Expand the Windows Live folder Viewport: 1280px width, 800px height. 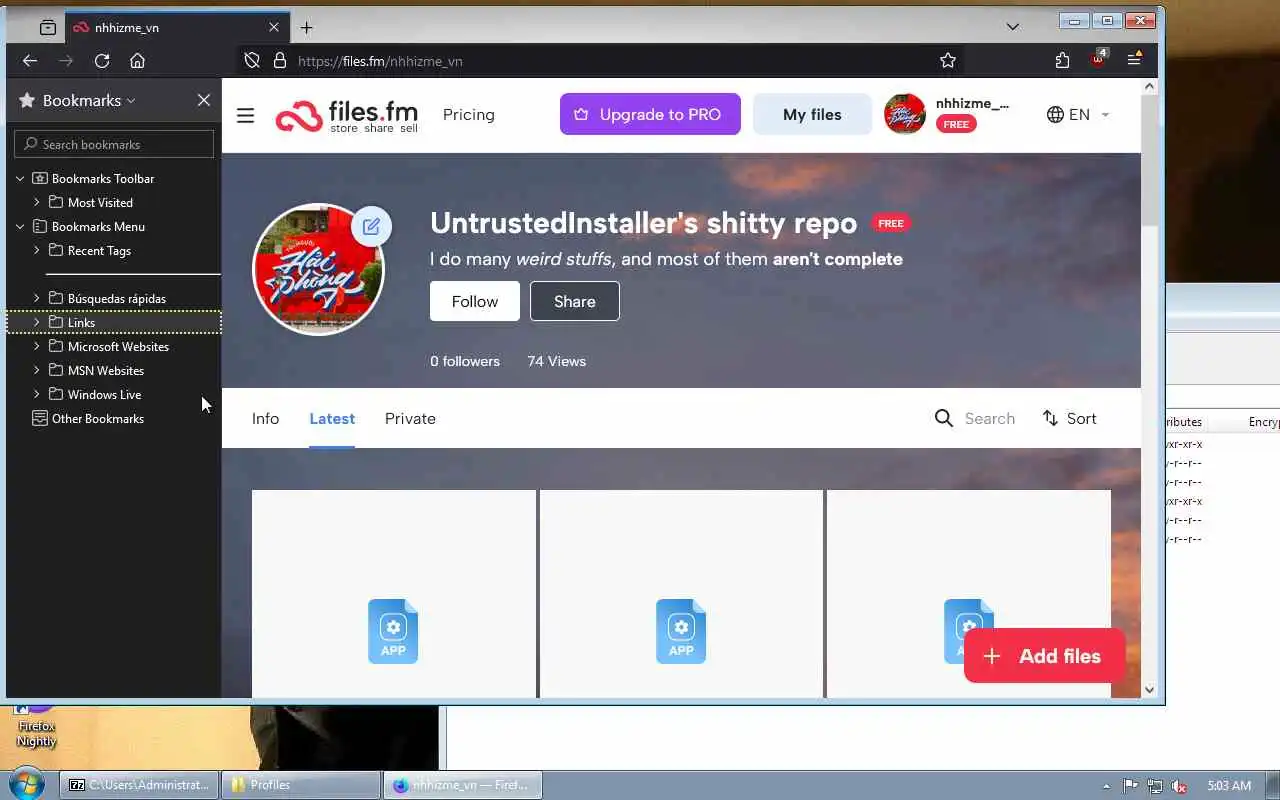point(36,394)
